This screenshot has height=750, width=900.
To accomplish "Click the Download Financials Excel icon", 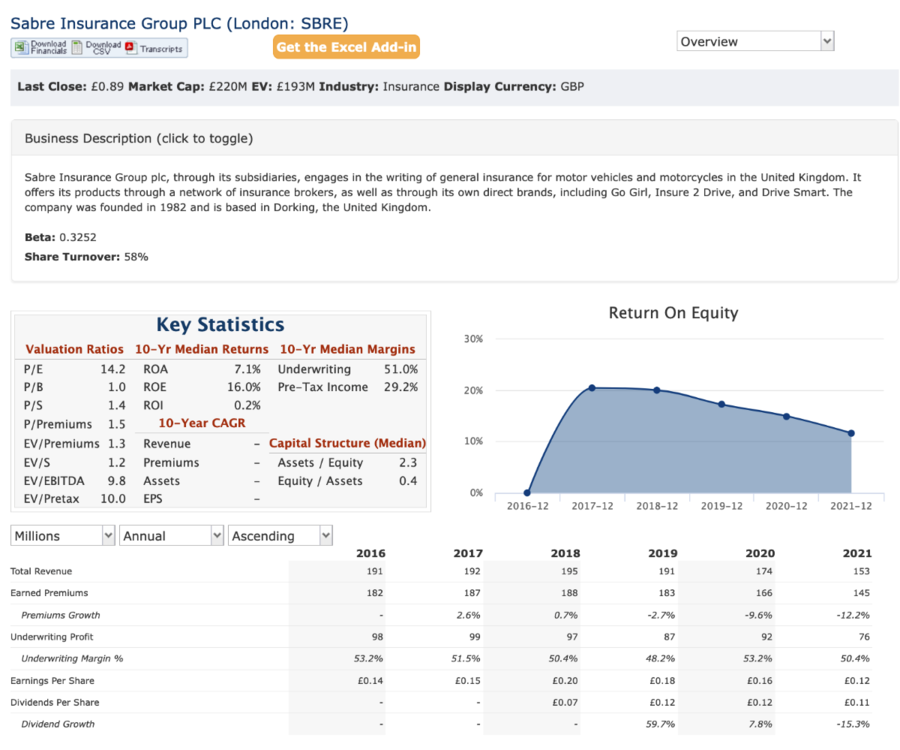I will tap(21, 48).
